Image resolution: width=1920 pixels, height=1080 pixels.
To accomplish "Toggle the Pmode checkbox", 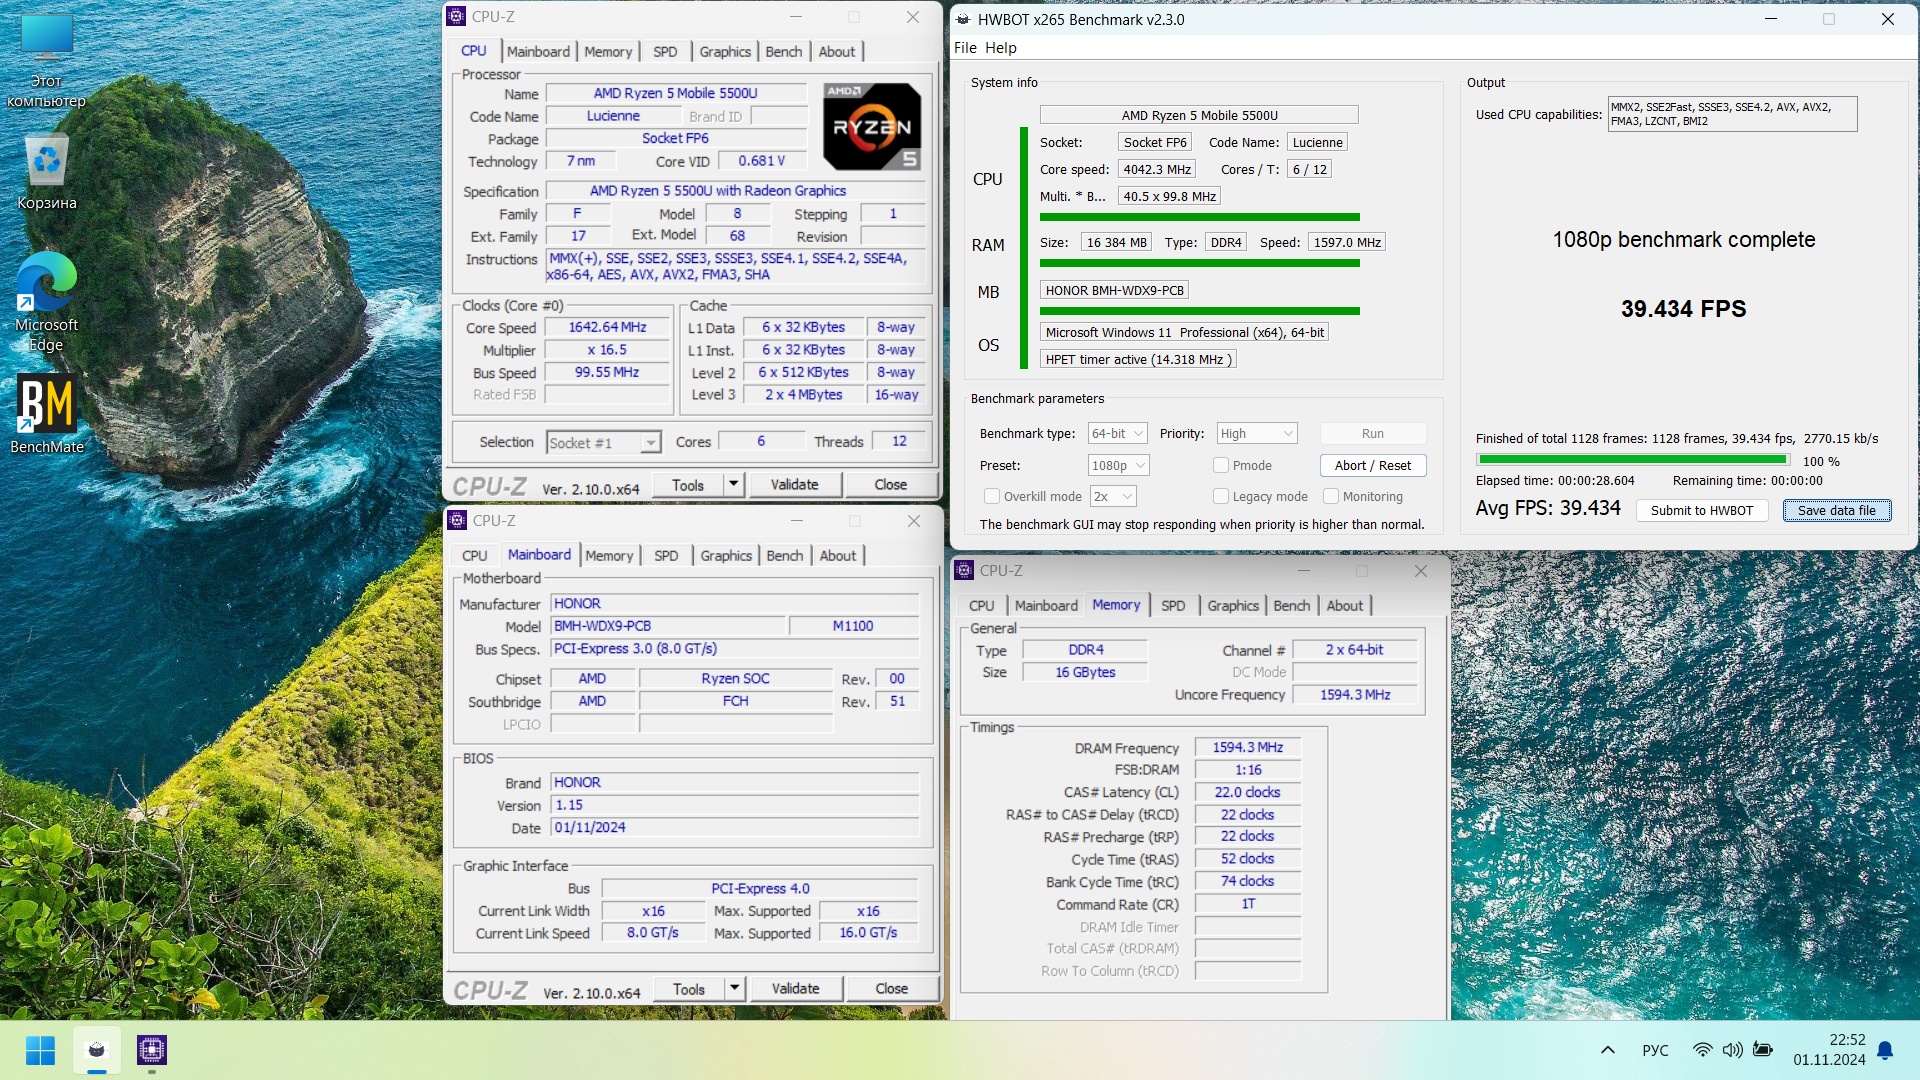I will tap(1220, 465).
